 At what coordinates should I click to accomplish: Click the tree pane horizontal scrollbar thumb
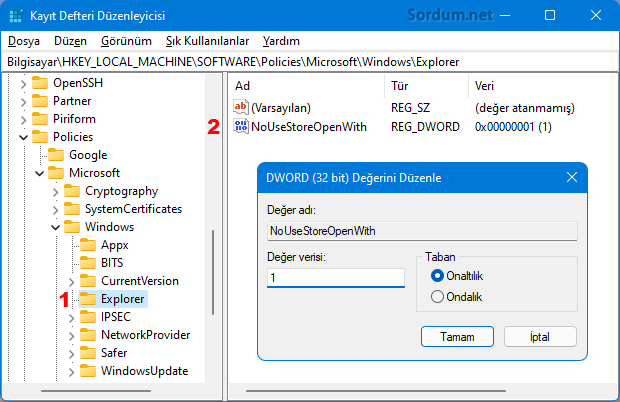96,391
